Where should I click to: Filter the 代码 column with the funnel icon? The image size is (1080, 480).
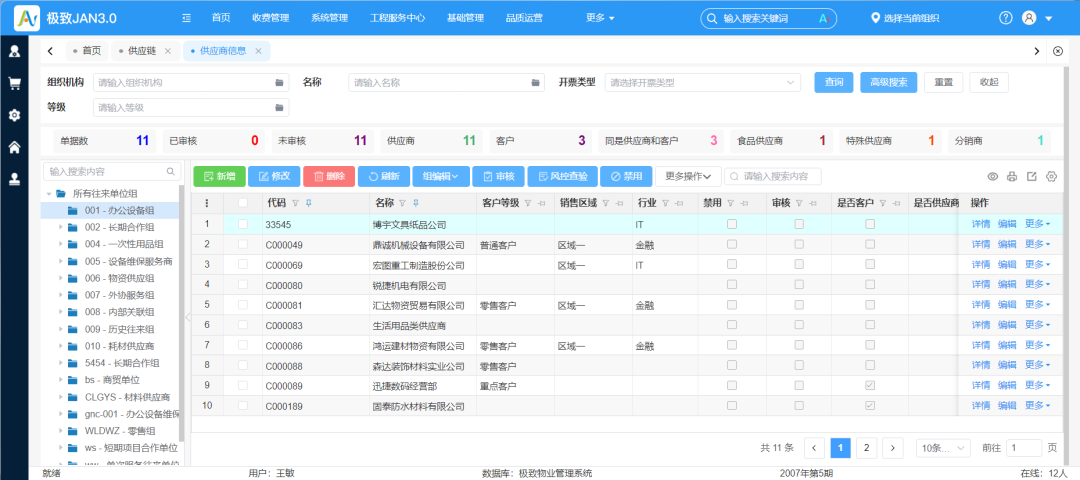point(295,203)
